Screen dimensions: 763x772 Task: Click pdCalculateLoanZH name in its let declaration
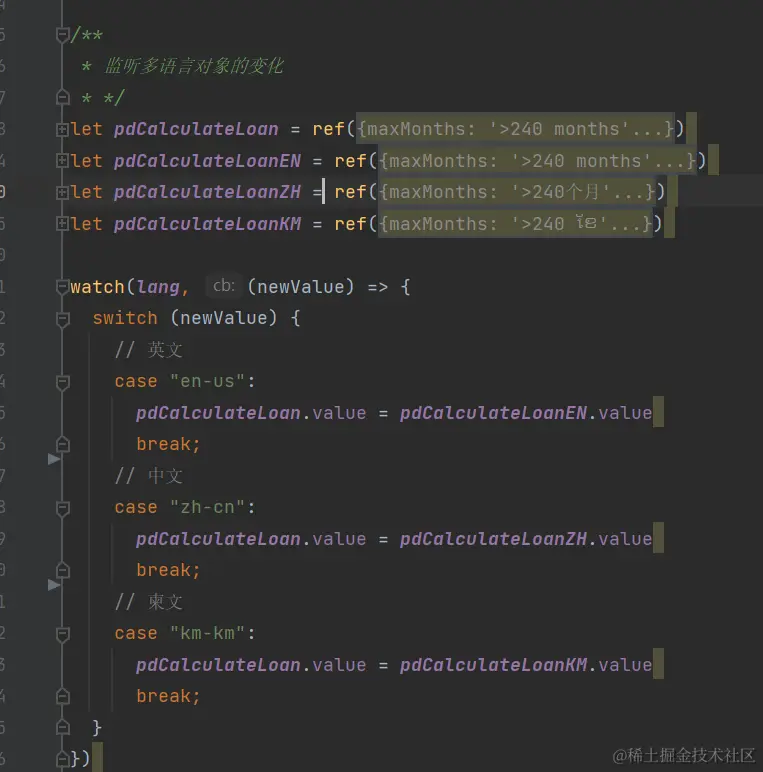pyautogui.click(x=207, y=192)
